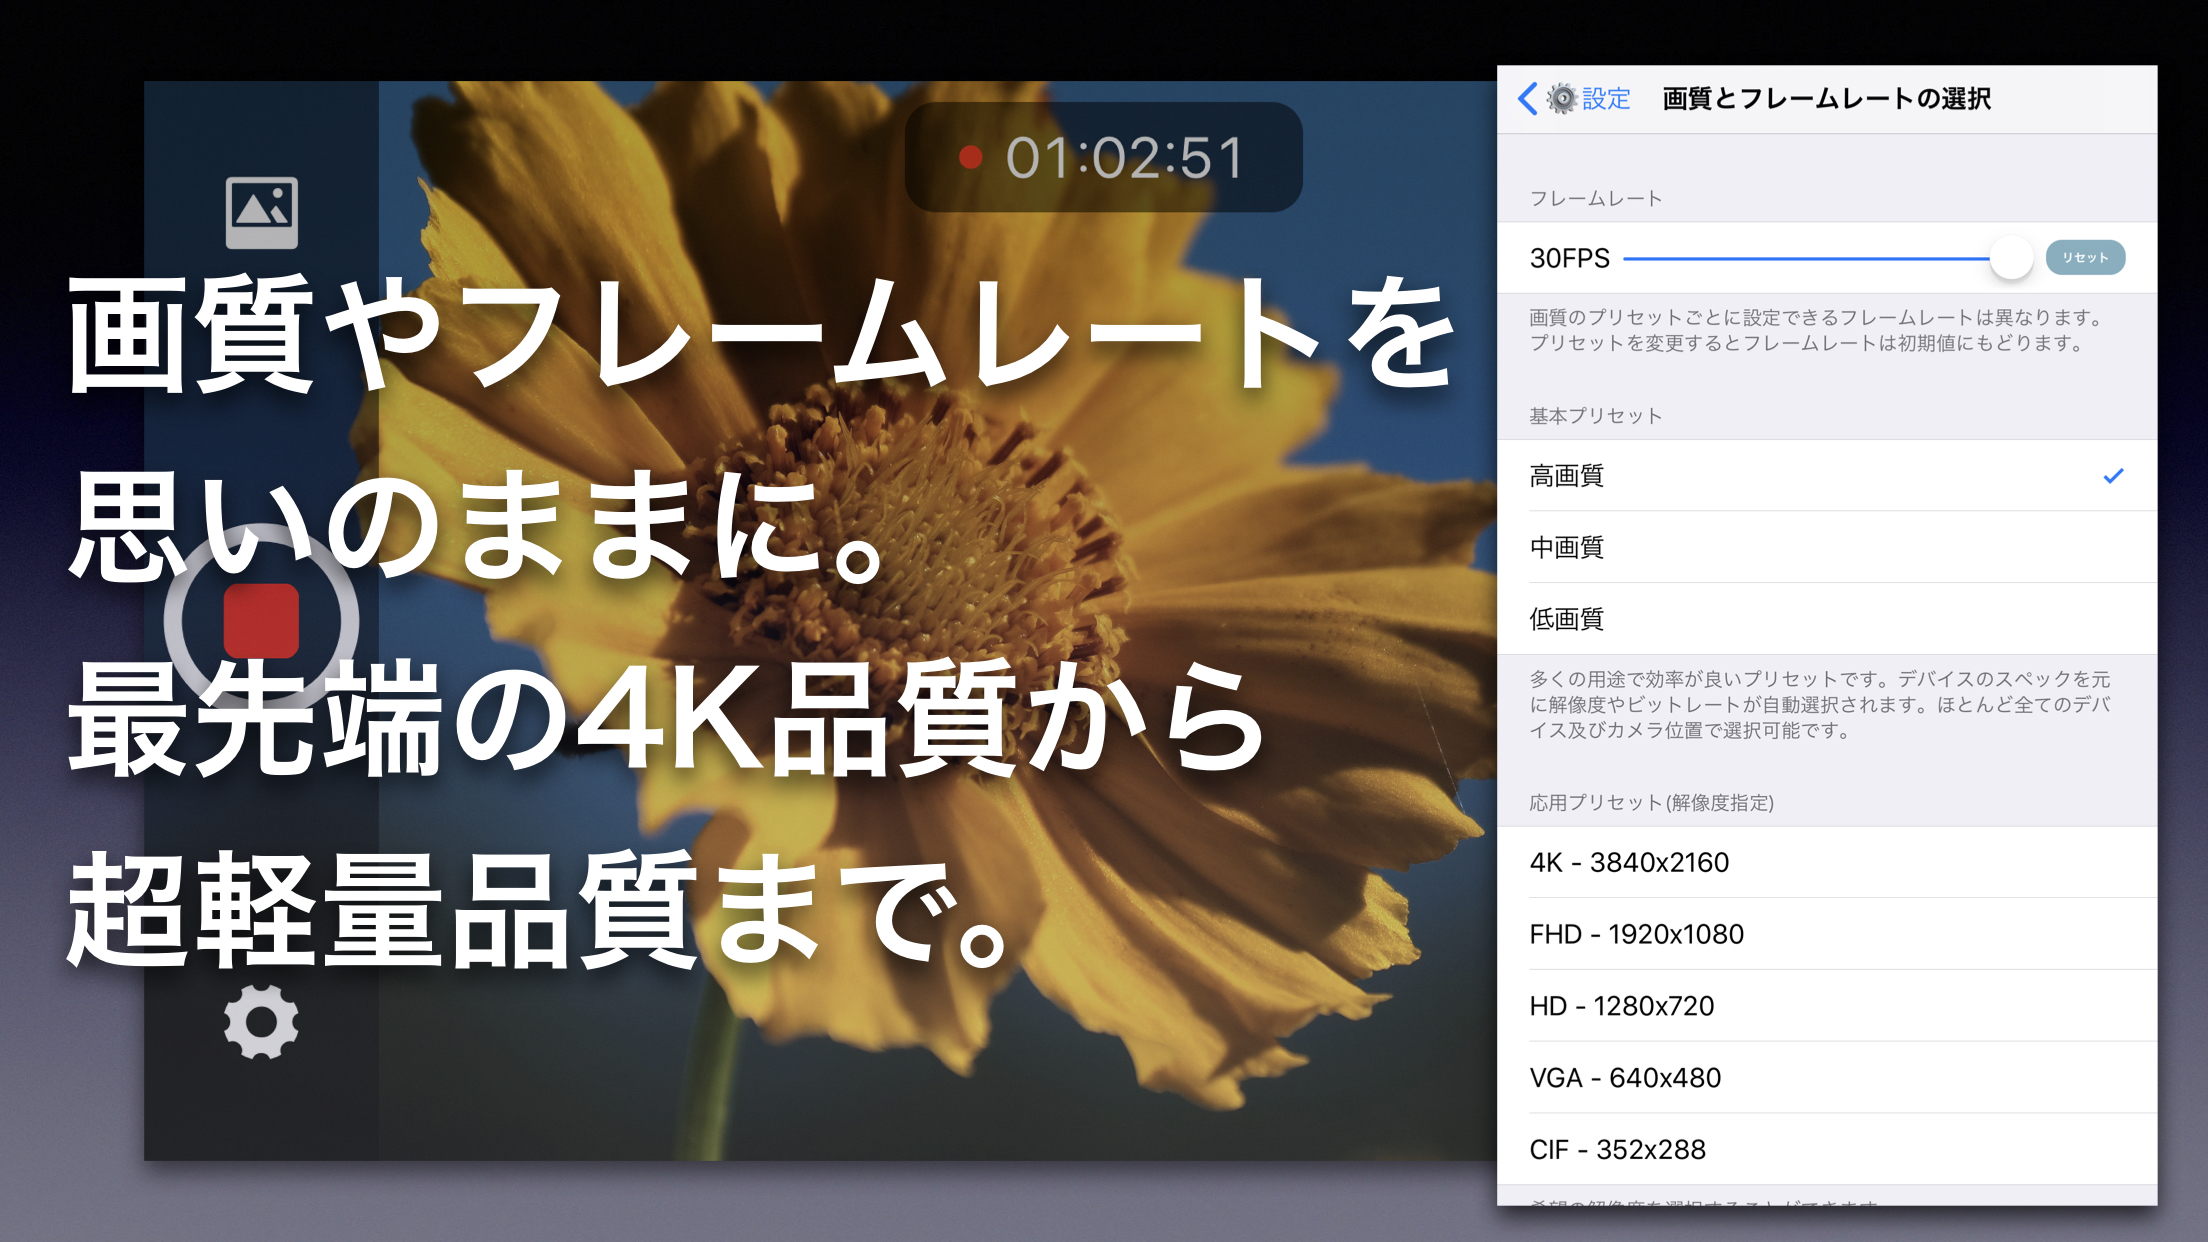The image size is (2208, 1242).
Task: Click the red recording indicator dot
Action: 970,157
